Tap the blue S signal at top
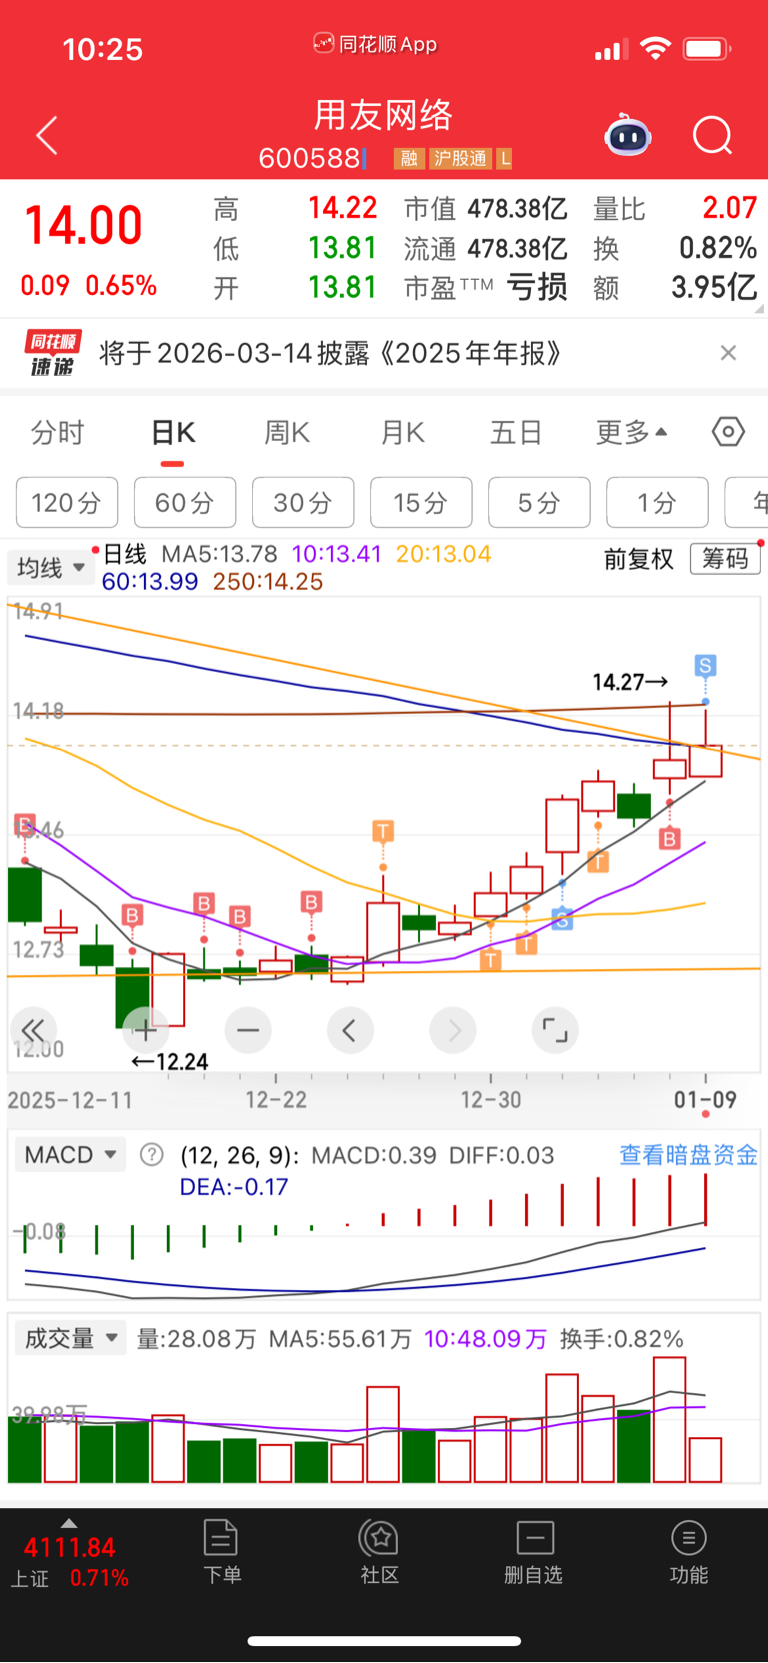This screenshot has width=768, height=1663. coord(705,665)
